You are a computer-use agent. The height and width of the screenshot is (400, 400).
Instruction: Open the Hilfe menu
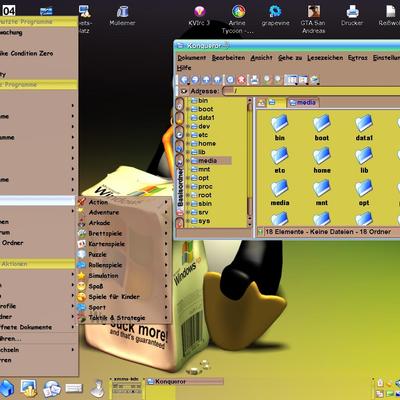[184, 68]
